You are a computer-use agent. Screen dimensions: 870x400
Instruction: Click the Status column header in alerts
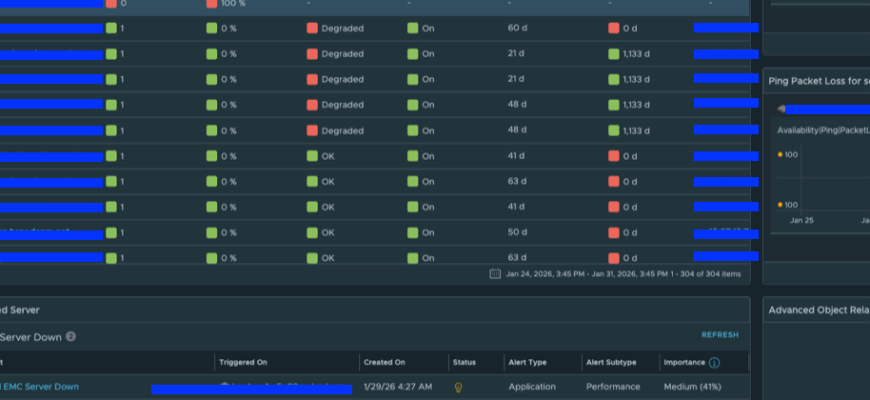pyautogui.click(x=464, y=362)
